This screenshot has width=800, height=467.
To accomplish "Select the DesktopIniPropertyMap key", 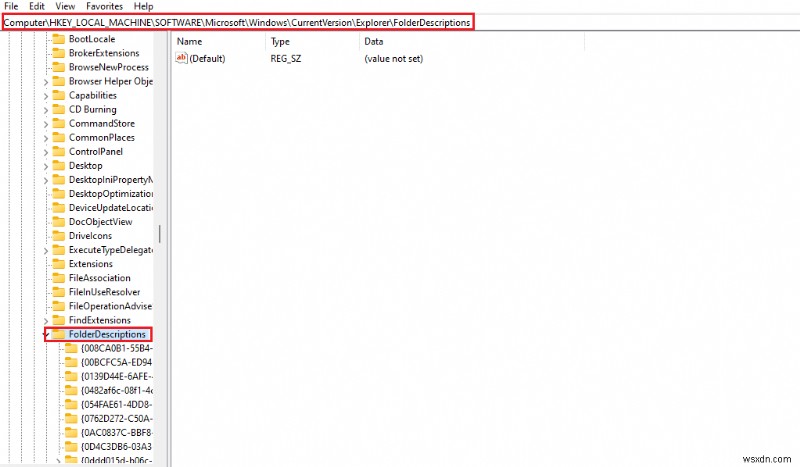I will 111,180.
